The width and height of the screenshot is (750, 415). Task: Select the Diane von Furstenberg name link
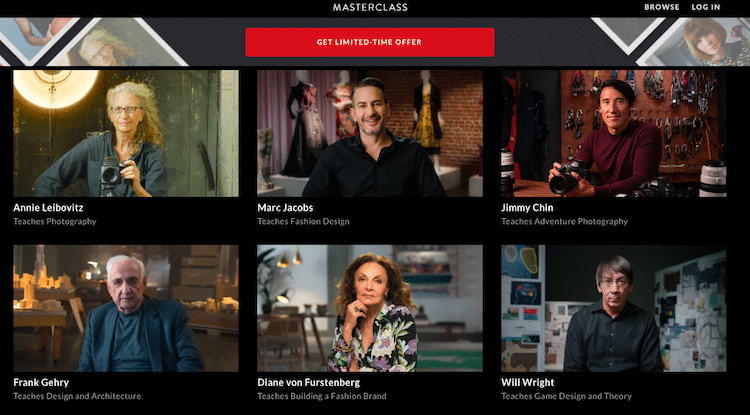click(x=309, y=383)
